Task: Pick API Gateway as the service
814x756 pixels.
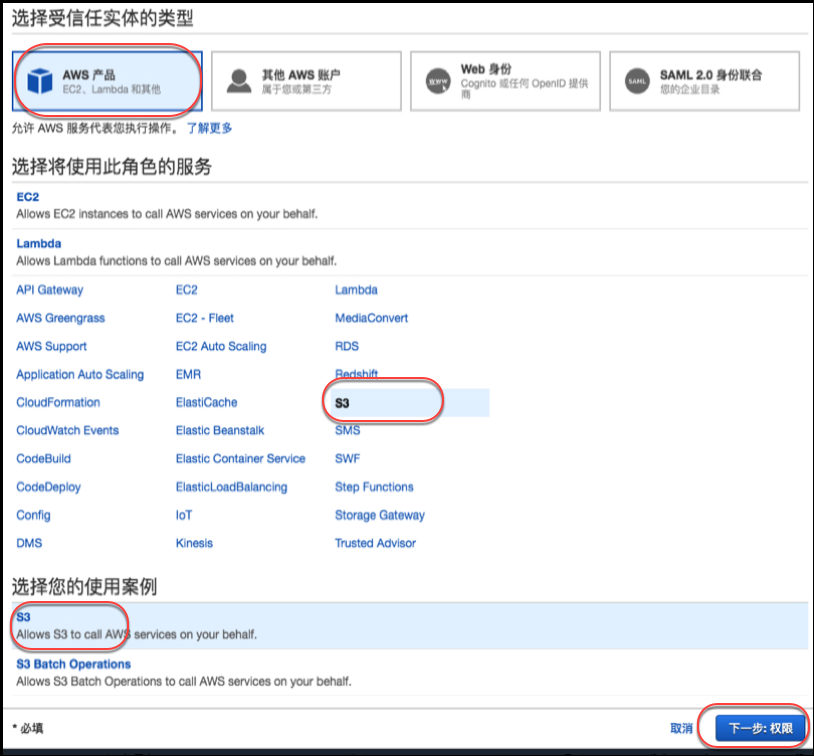Action: tap(50, 290)
